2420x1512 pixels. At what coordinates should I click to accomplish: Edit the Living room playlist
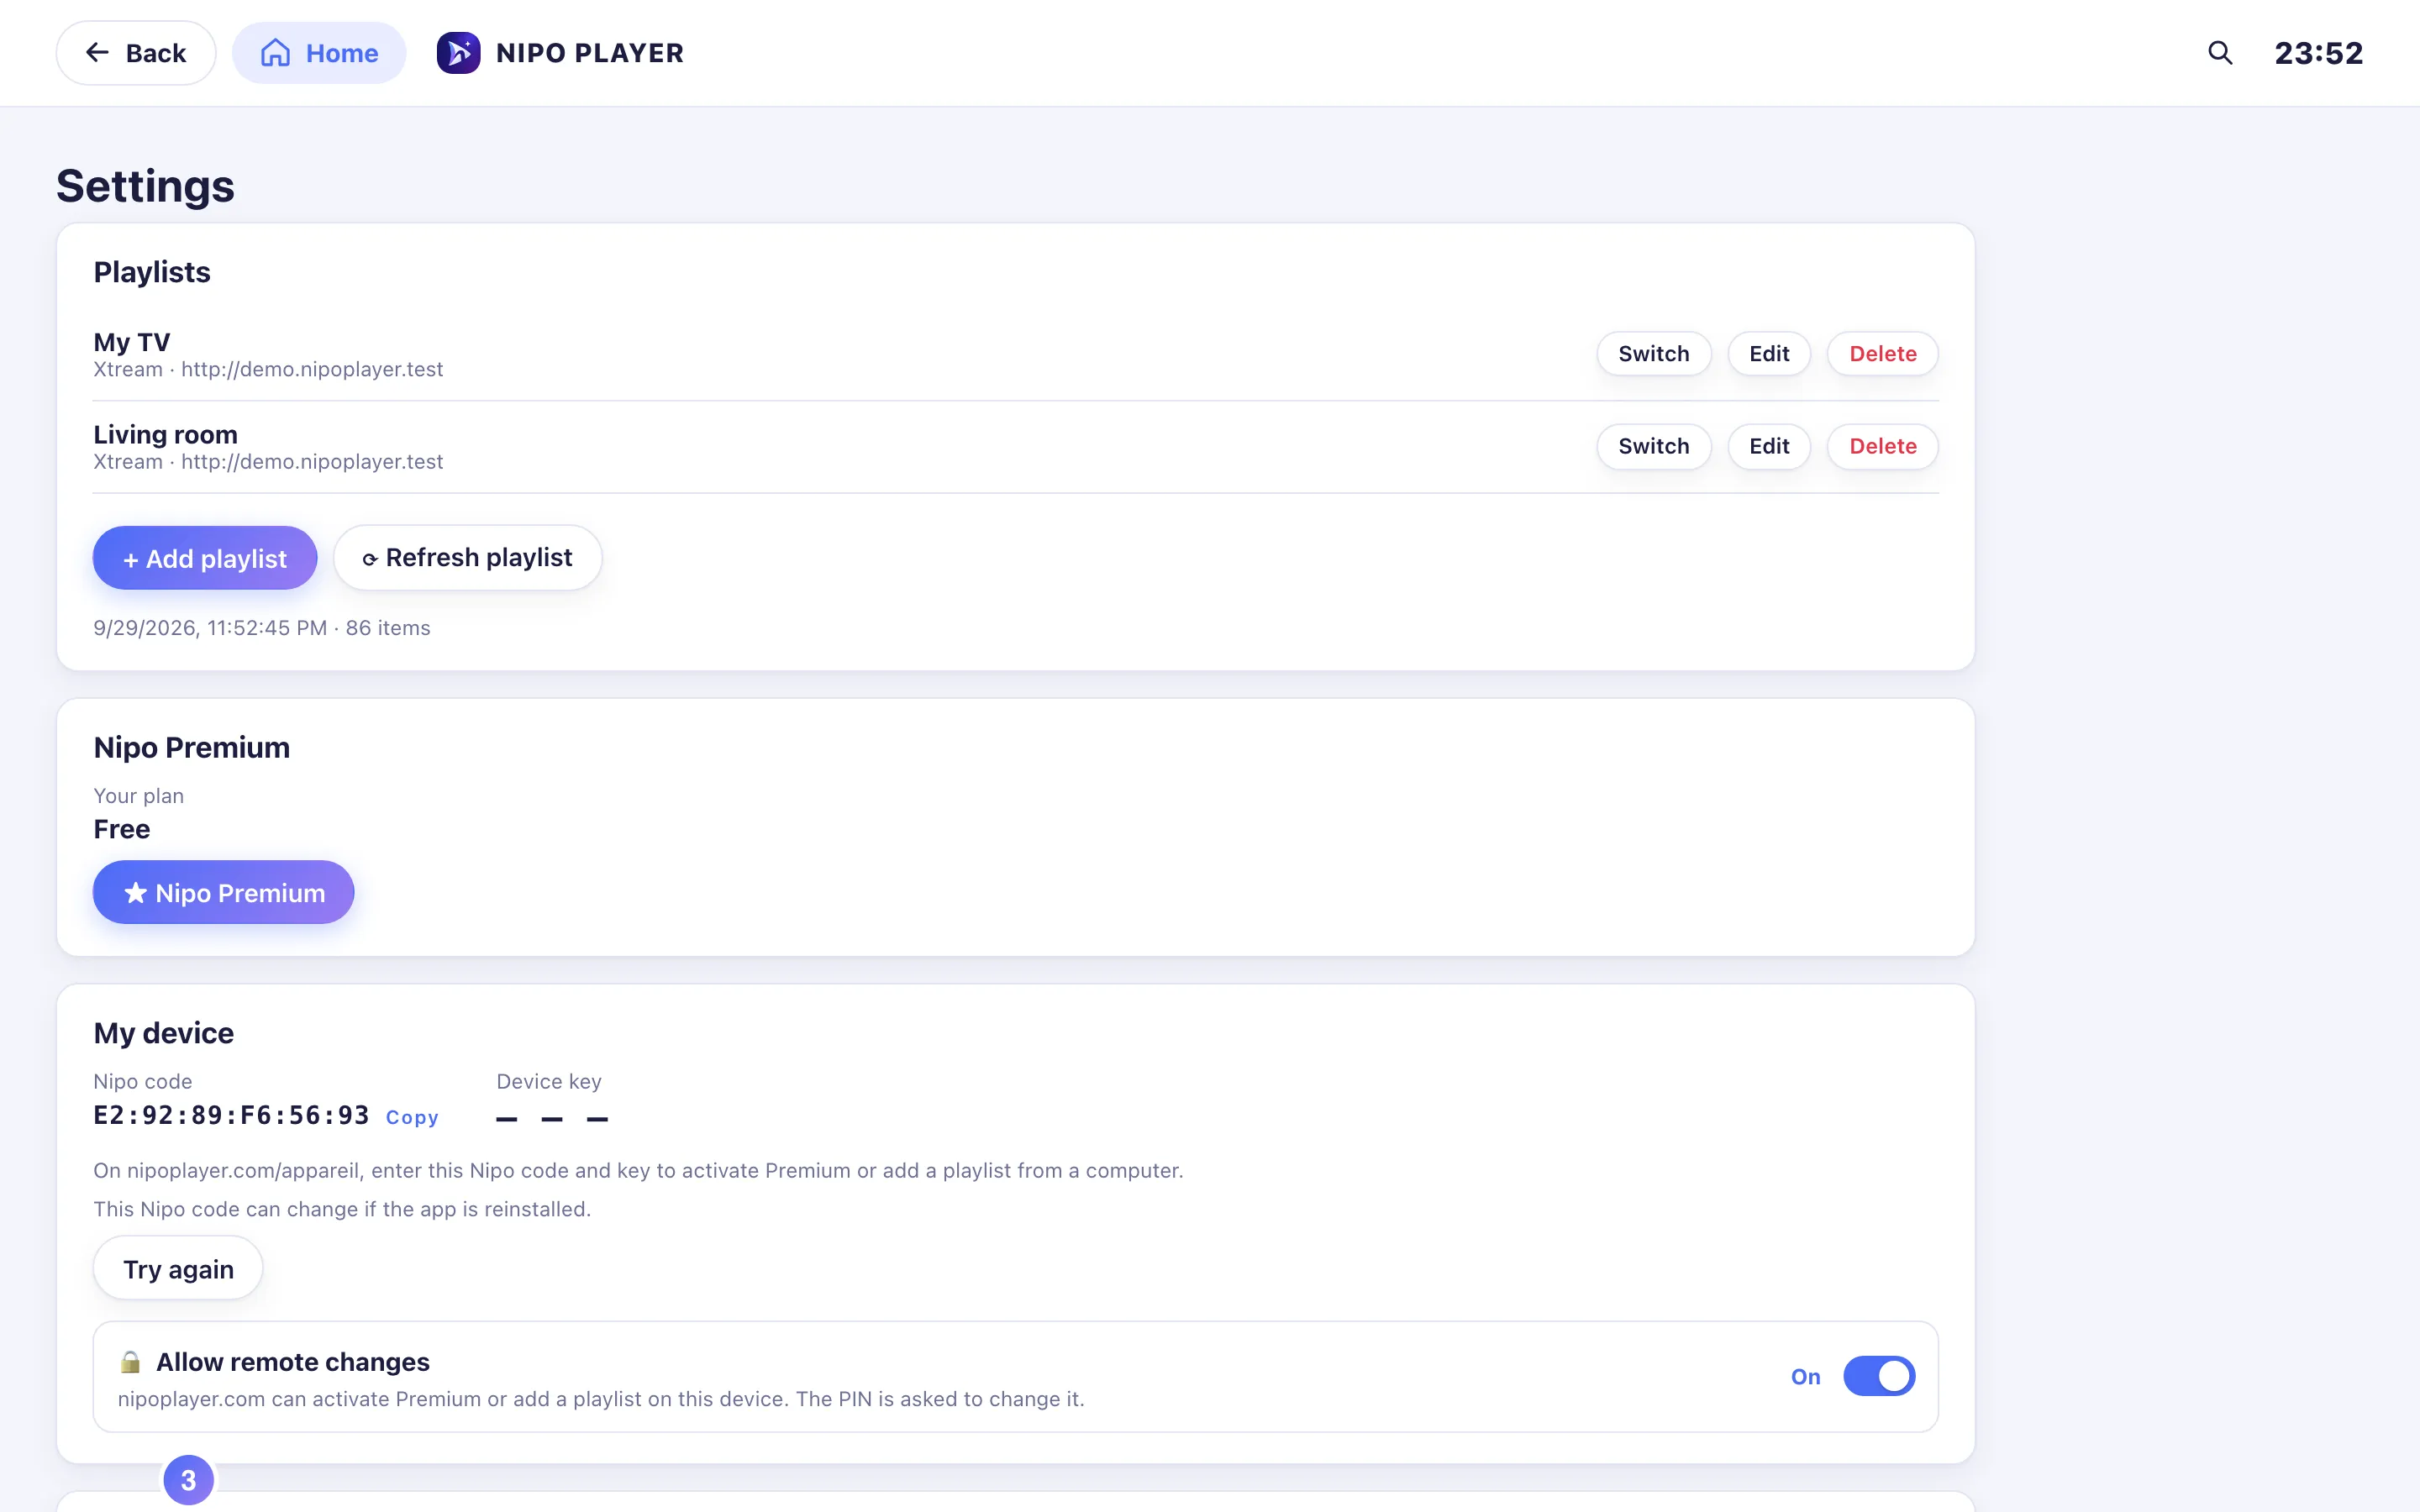pos(1768,446)
